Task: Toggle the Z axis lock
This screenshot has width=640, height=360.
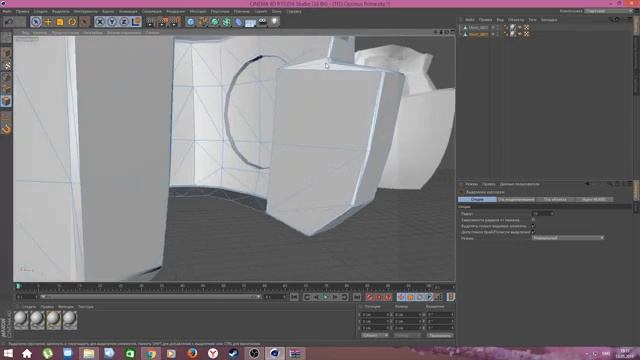Action: pos(124,22)
